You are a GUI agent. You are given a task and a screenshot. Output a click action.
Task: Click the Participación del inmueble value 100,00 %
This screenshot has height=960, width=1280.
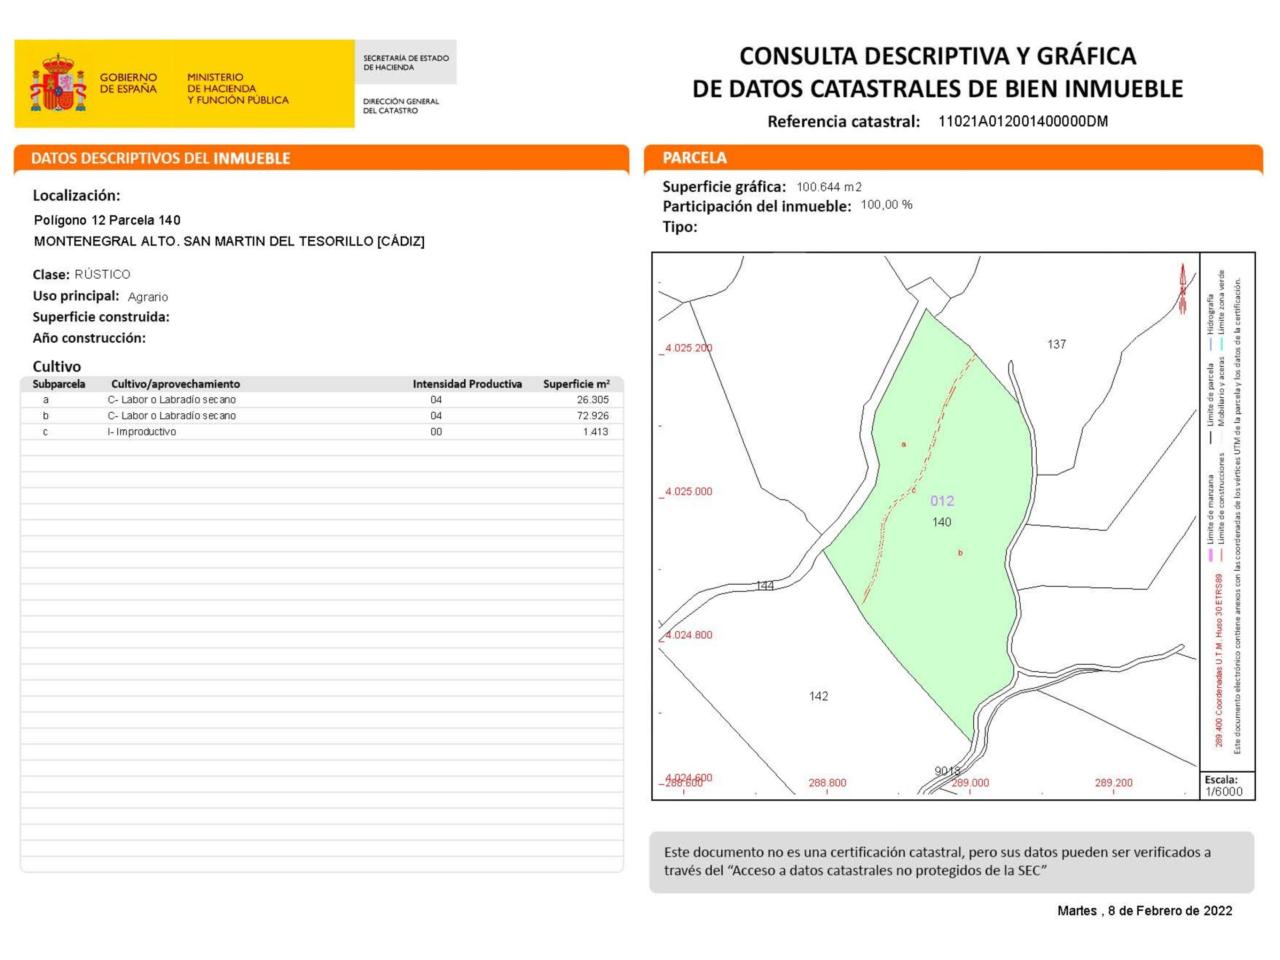[x=887, y=205]
